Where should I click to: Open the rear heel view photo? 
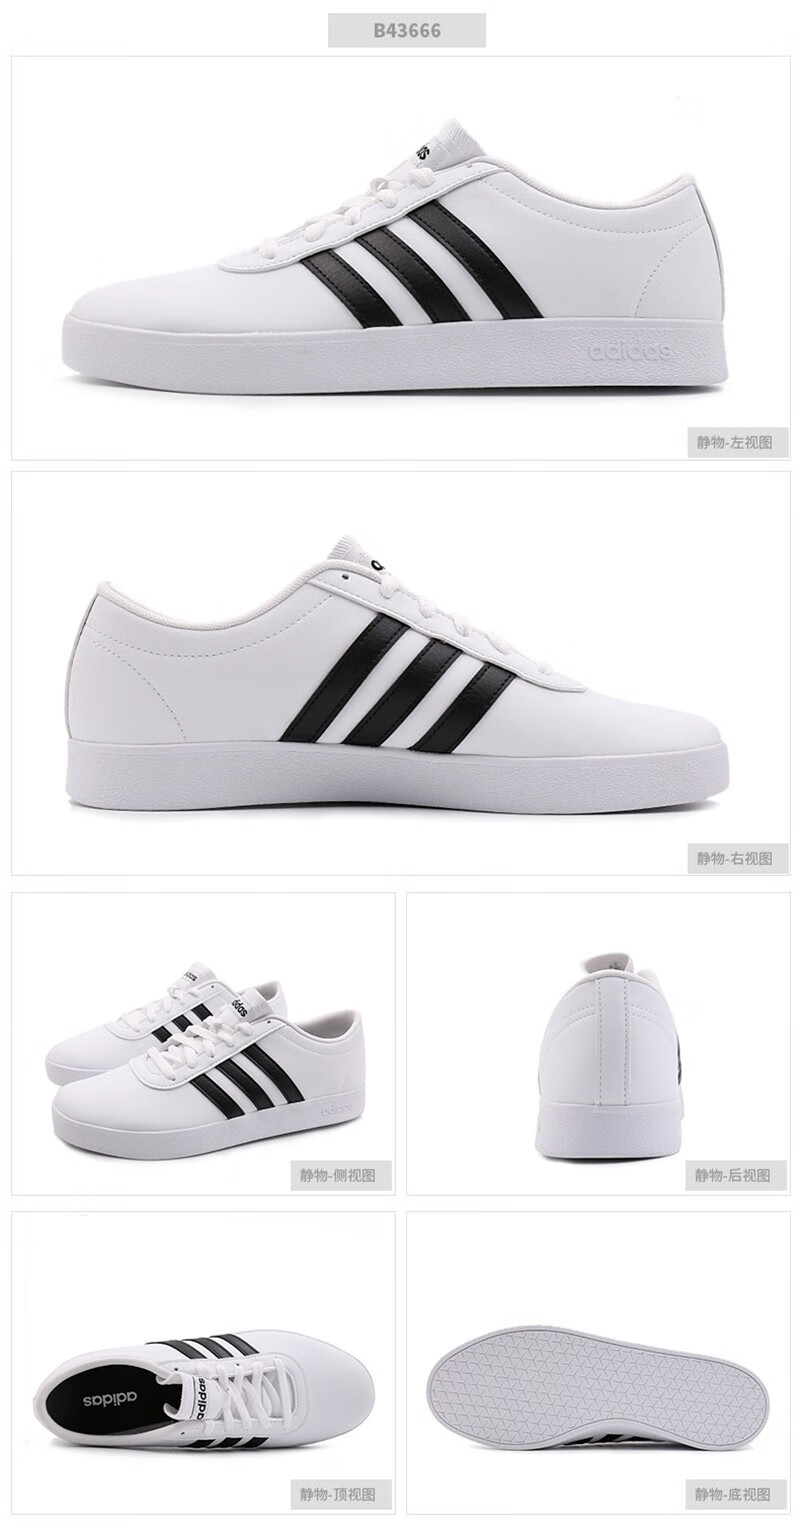click(x=598, y=1043)
